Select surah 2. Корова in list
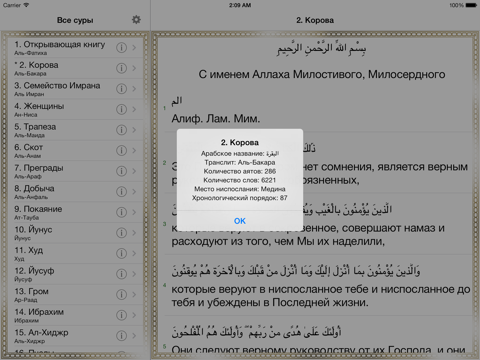 (x=75, y=68)
